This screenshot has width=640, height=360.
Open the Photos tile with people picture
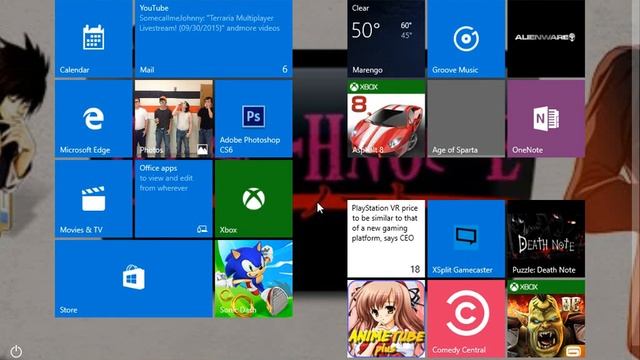coord(173,118)
